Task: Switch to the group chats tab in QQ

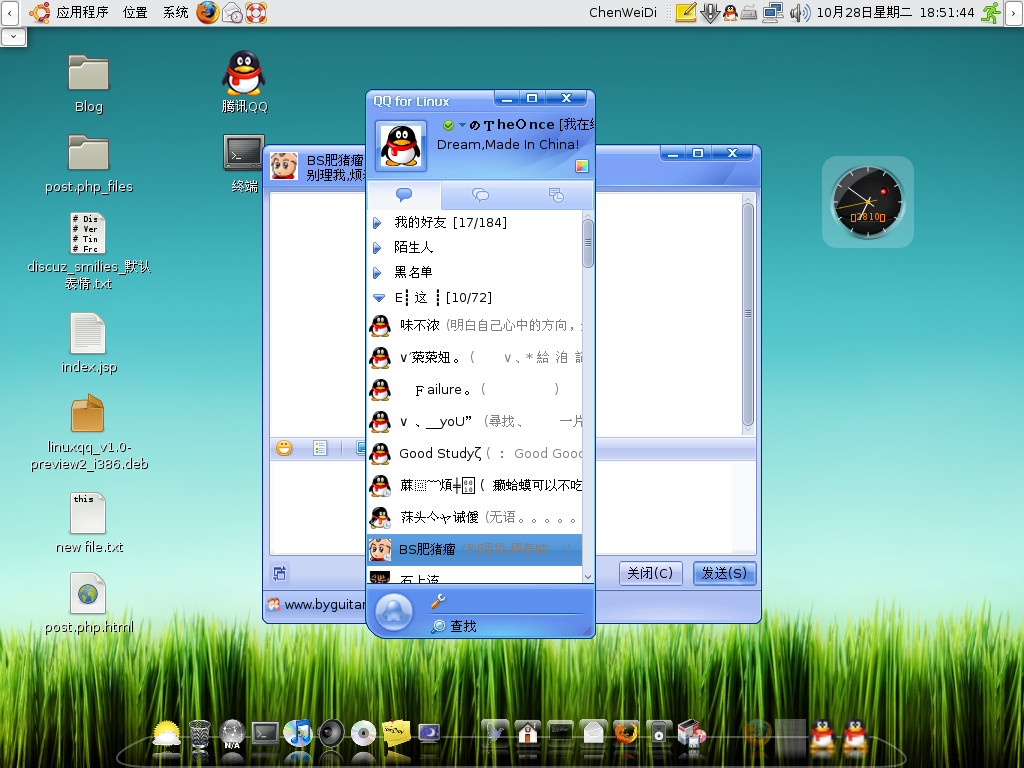Action: [x=480, y=195]
